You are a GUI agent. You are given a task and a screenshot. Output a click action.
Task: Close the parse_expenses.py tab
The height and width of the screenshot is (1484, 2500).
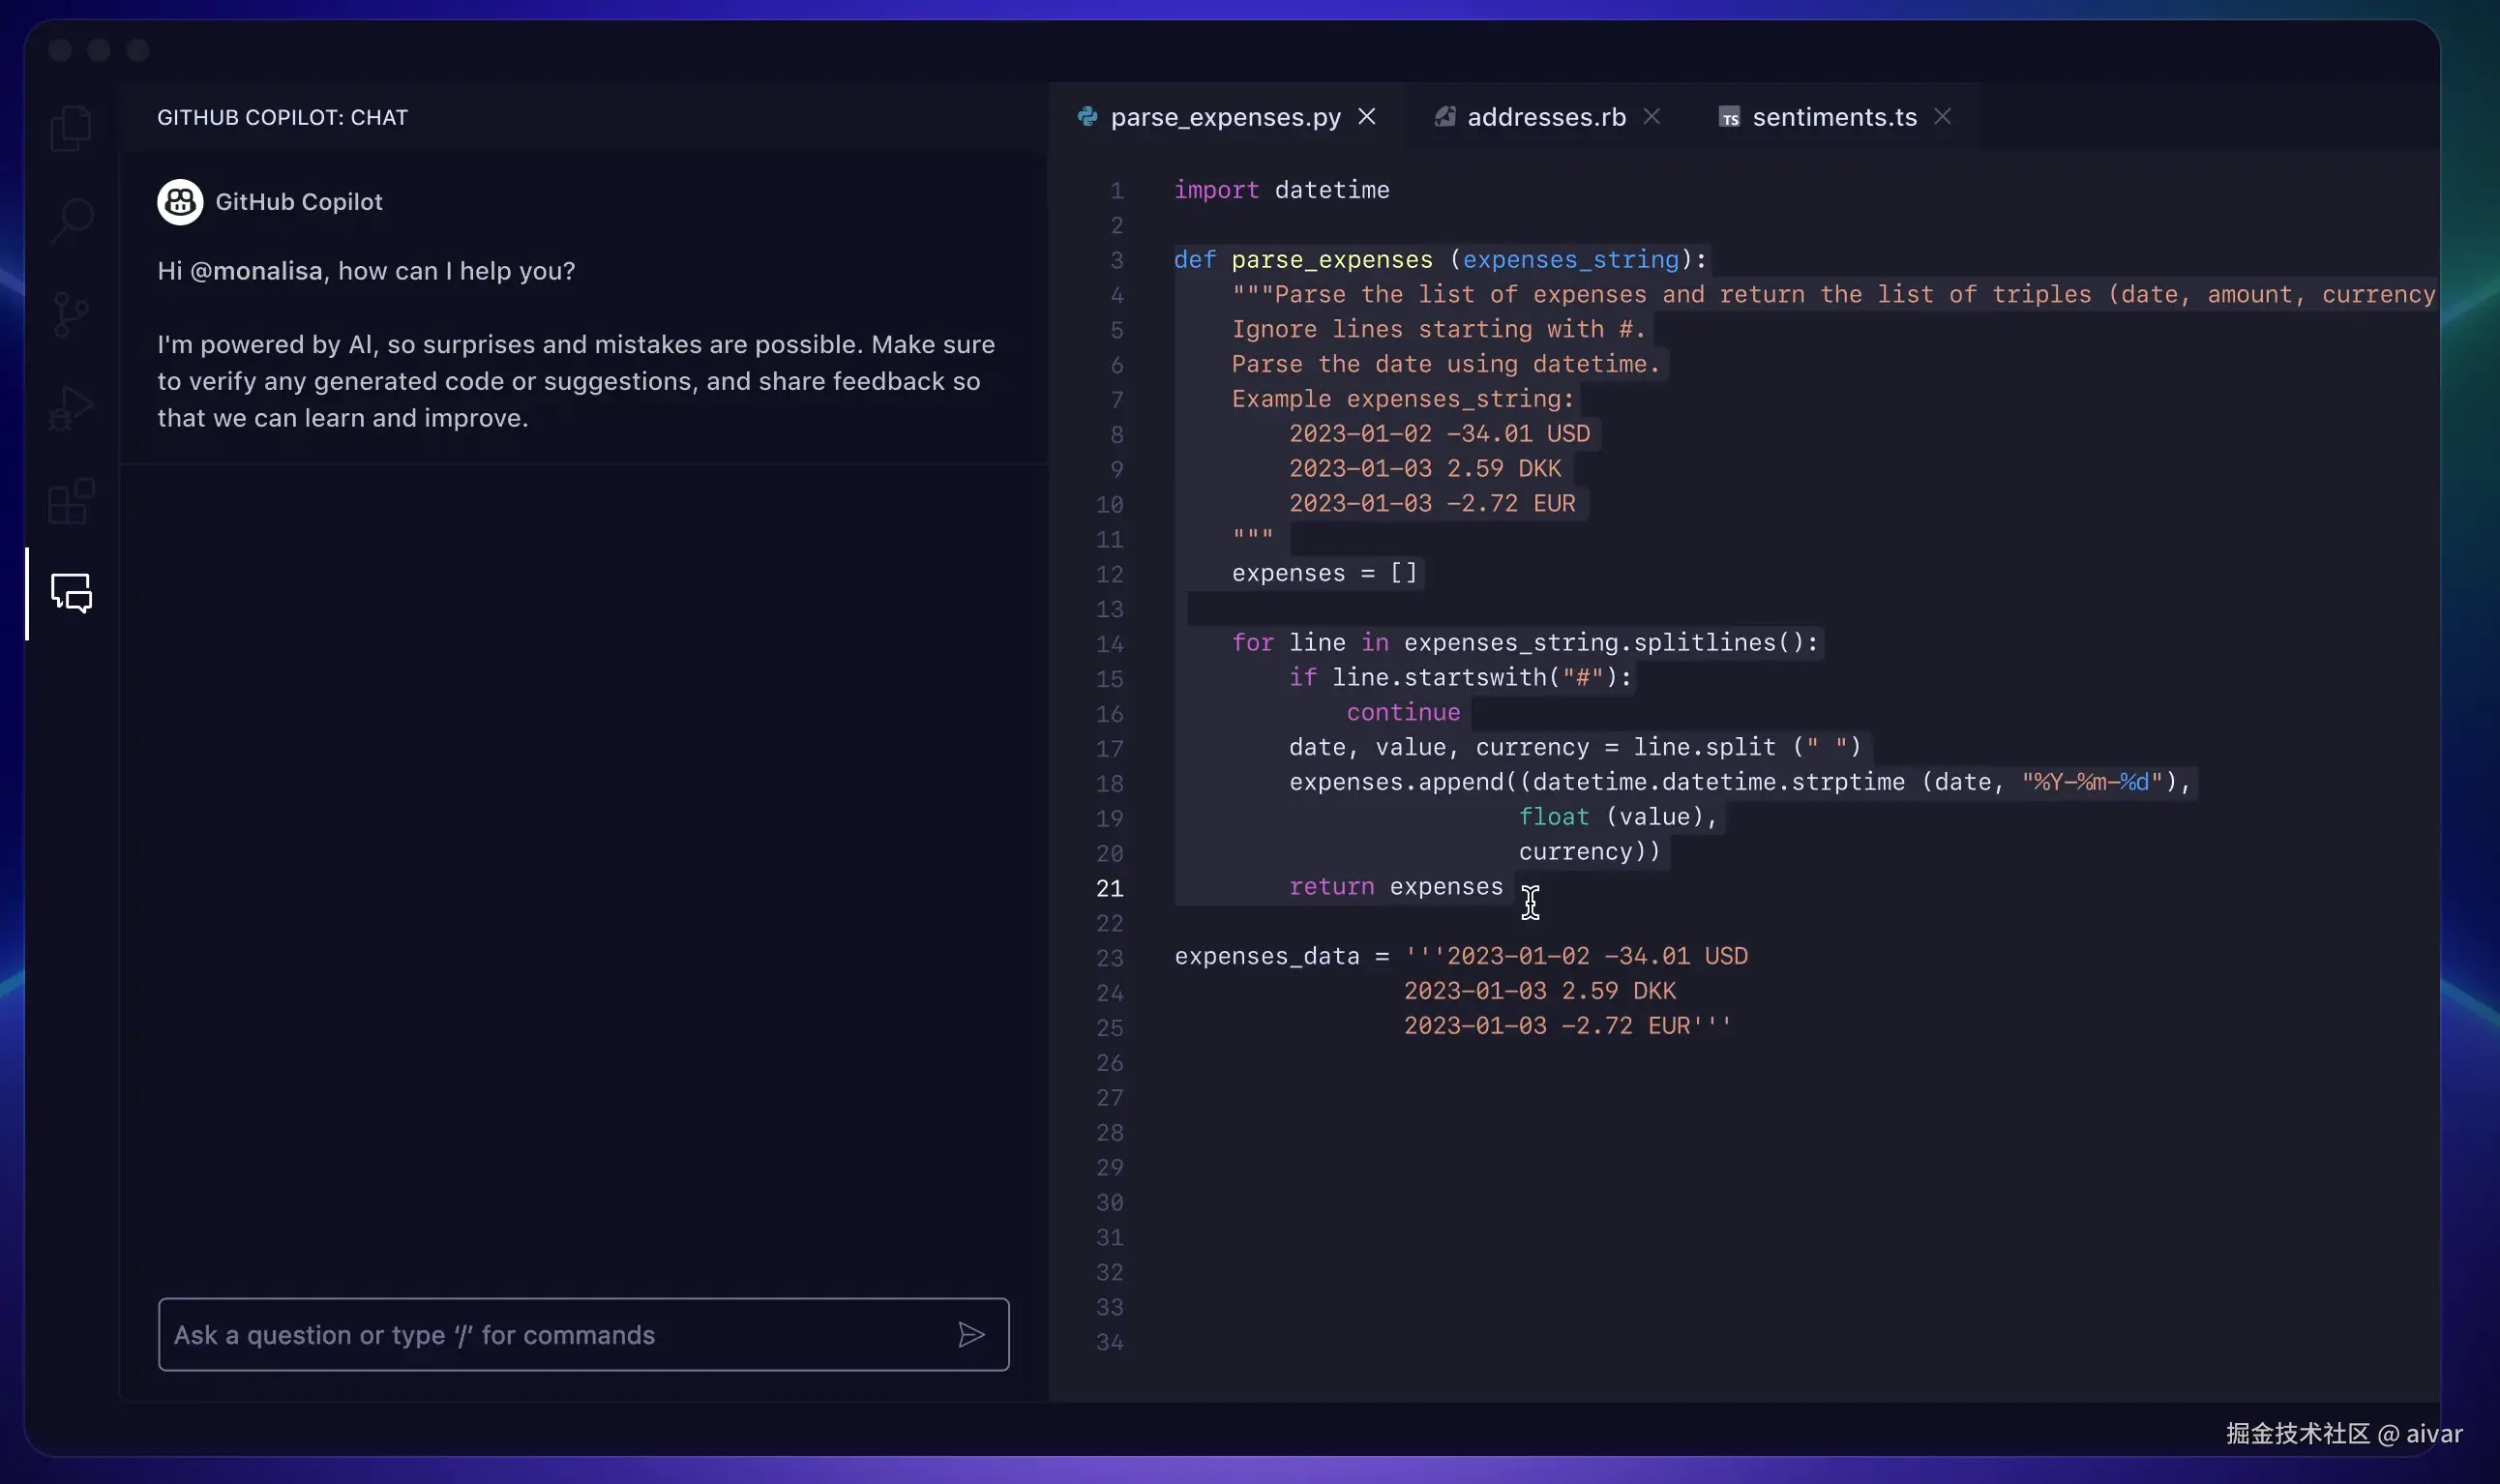(1367, 116)
